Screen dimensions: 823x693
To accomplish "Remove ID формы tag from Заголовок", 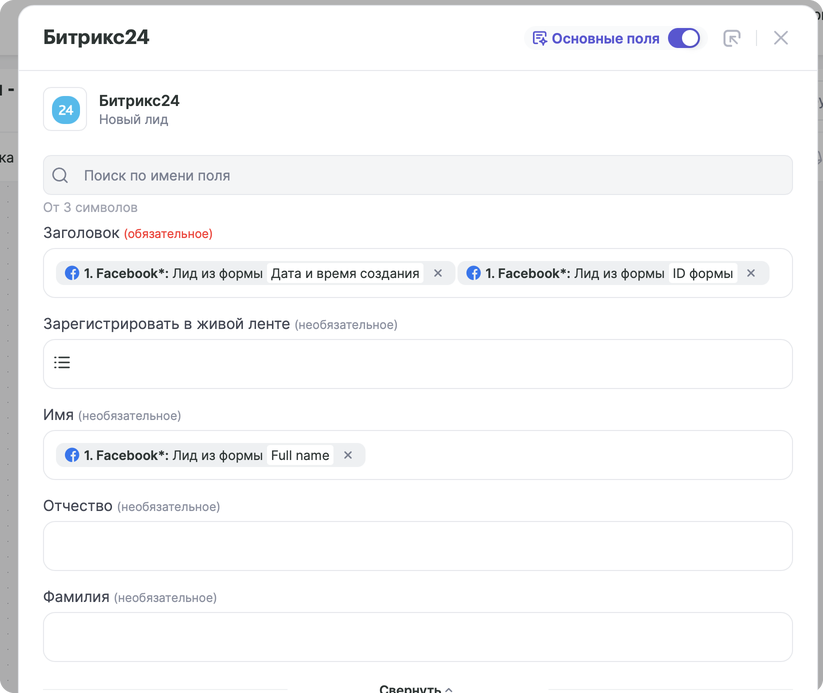I will click(751, 273).
